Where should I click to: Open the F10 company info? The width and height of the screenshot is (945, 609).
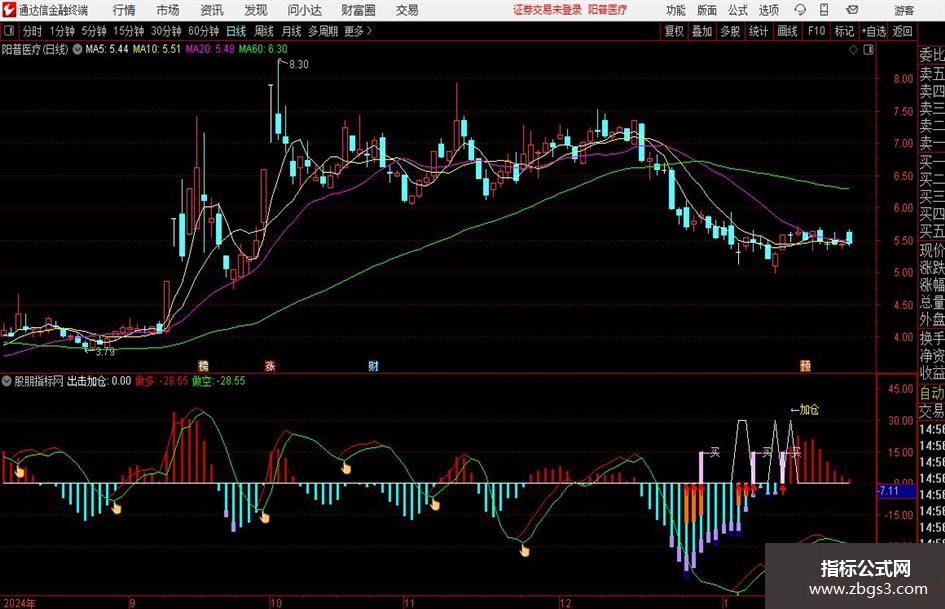tap(816, 31)
